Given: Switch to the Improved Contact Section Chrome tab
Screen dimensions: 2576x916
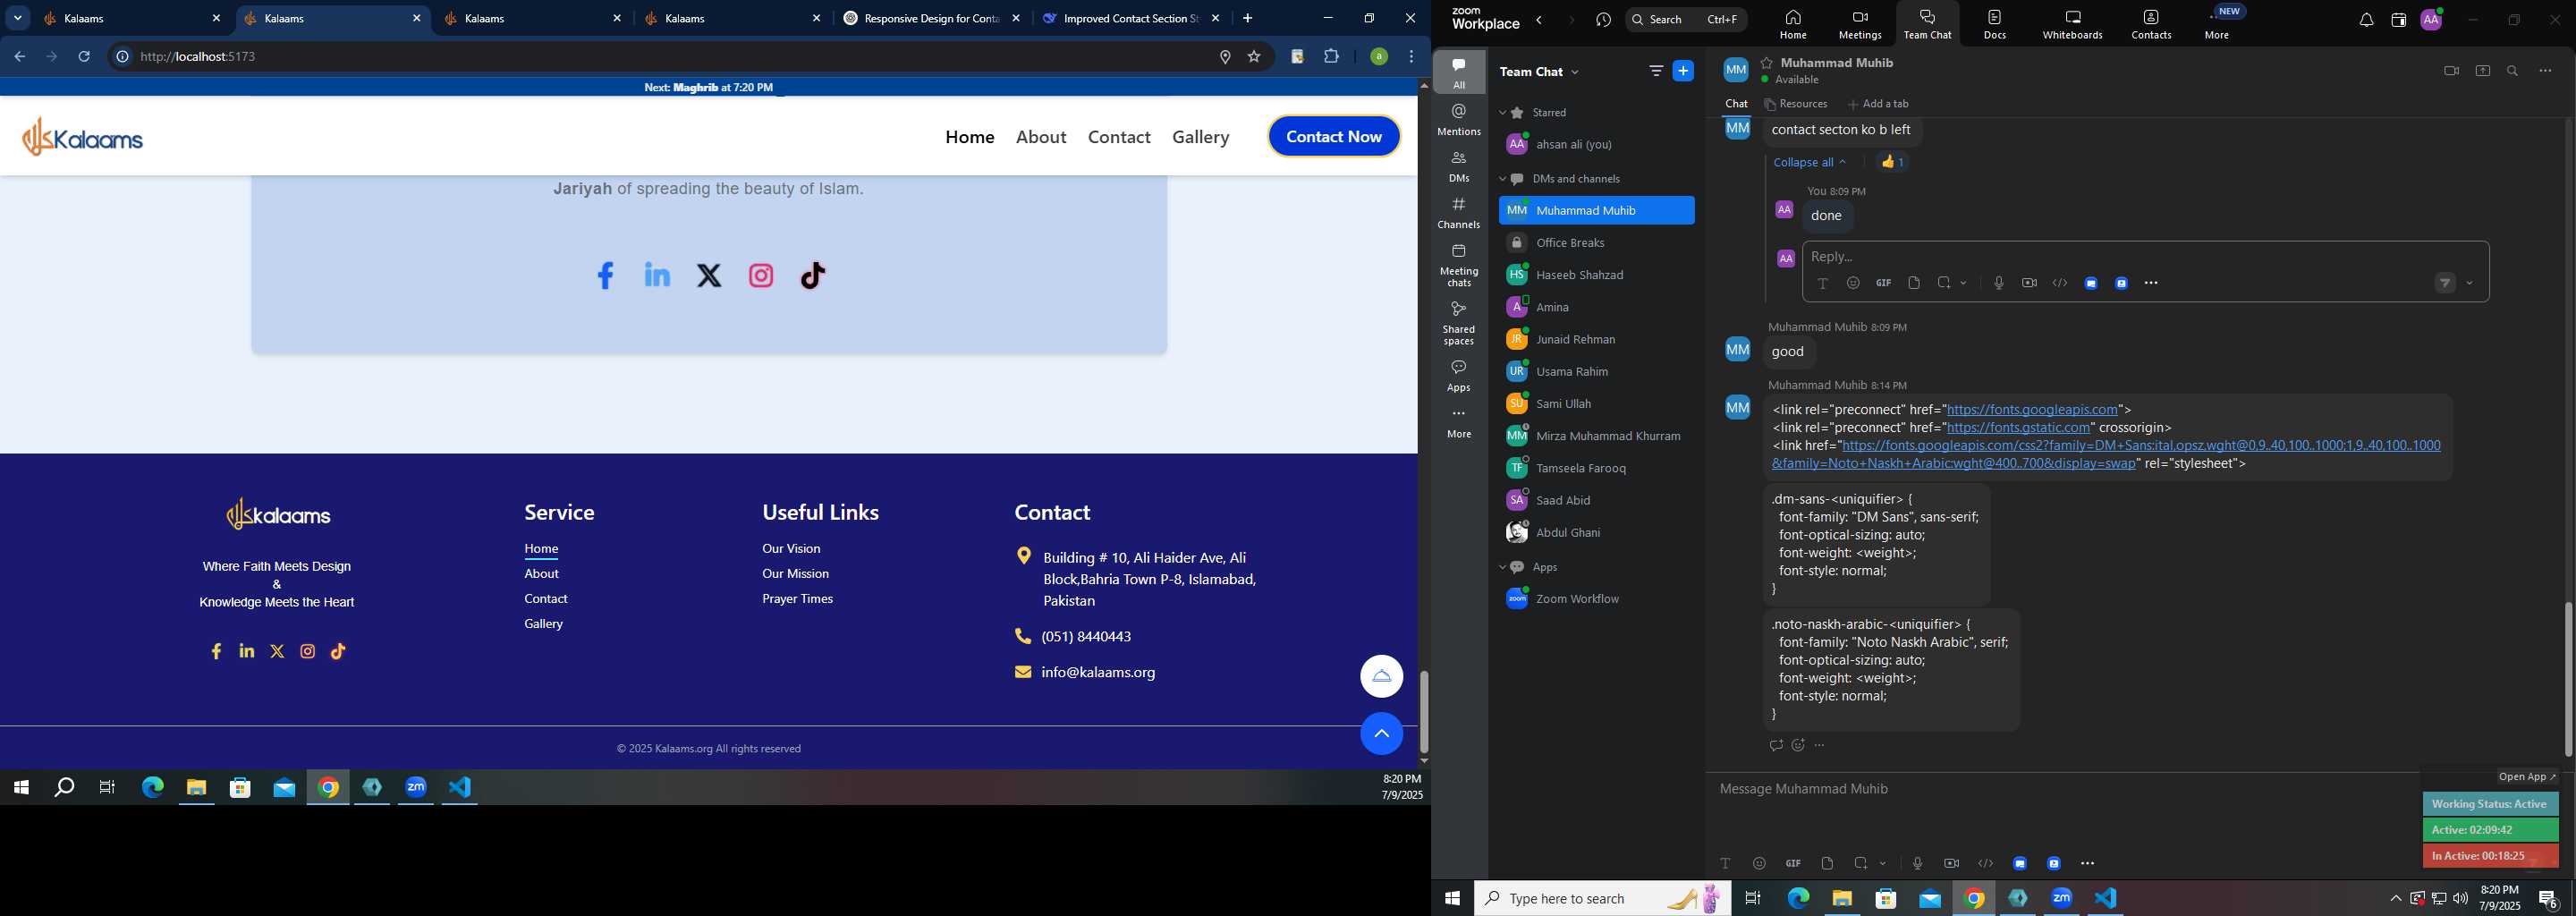Looking at the screenshot, I should pyautogui.click(x=1131, y=18).
